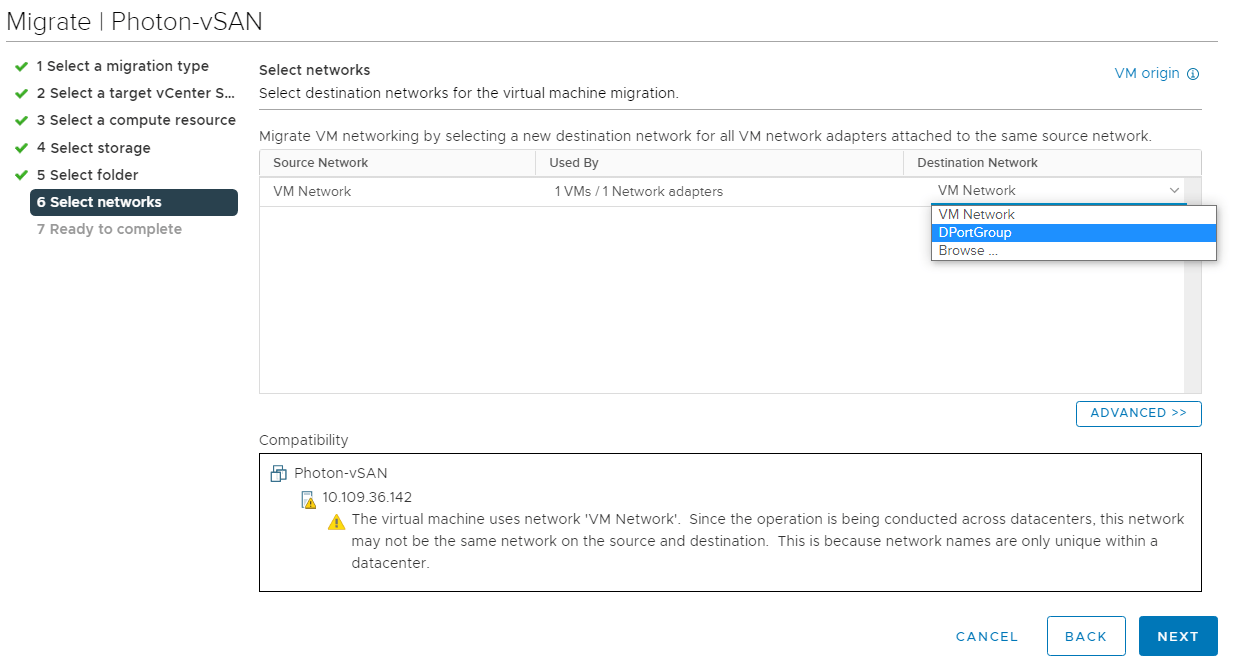Select VM Network option in dropdown list
The image size is (1239, 666).
click(977, 215)
